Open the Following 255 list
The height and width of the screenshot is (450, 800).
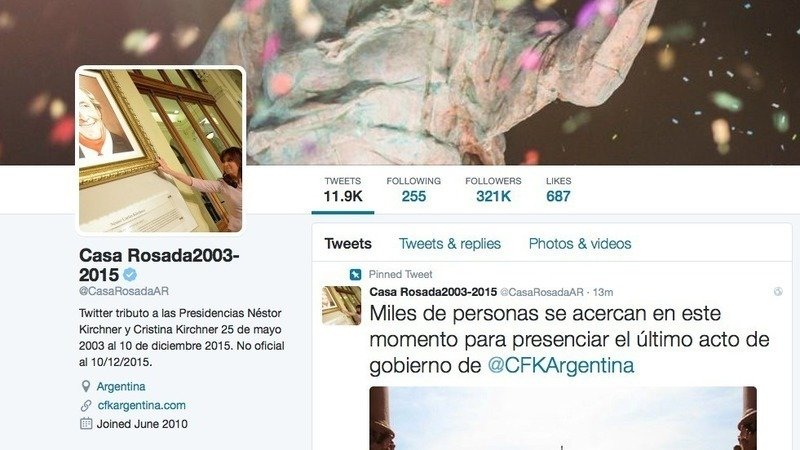[413, 190]
